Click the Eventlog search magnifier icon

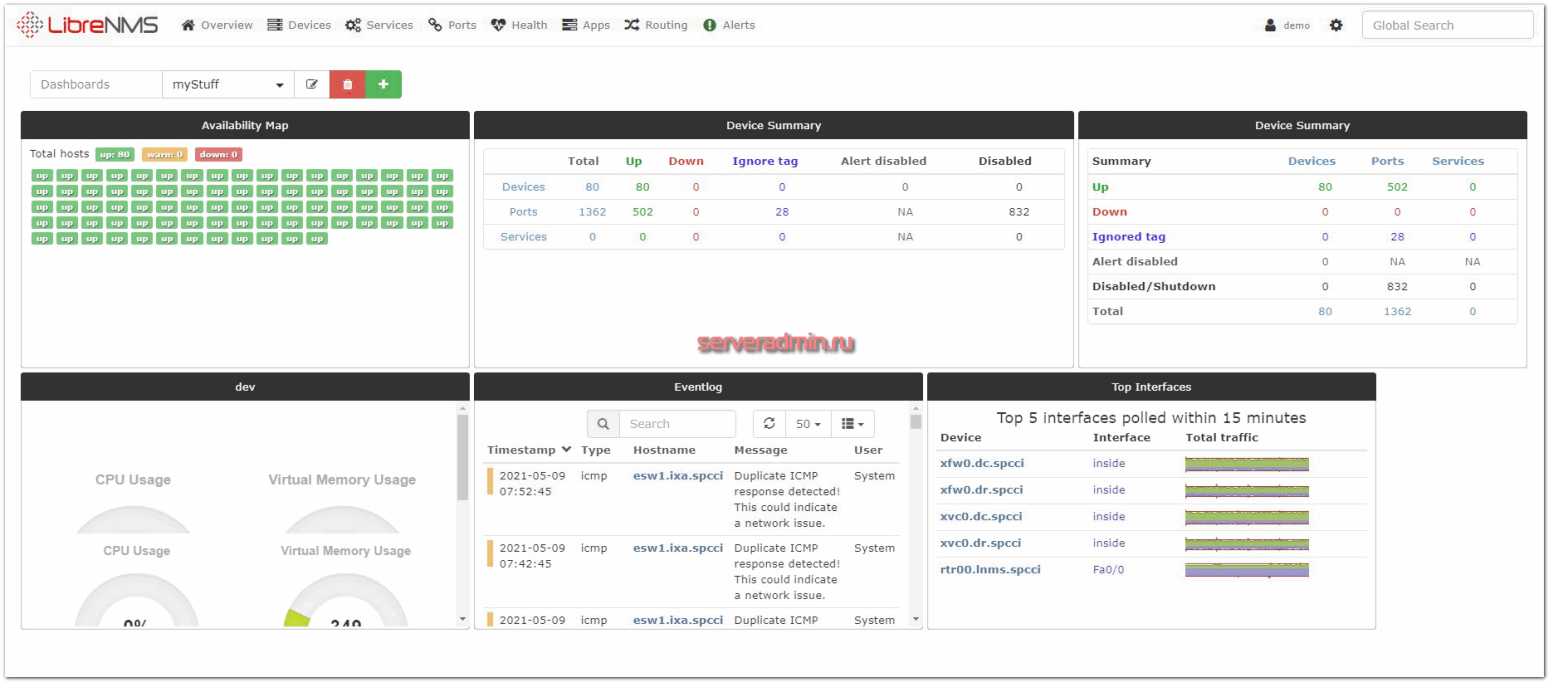(603, 424)
